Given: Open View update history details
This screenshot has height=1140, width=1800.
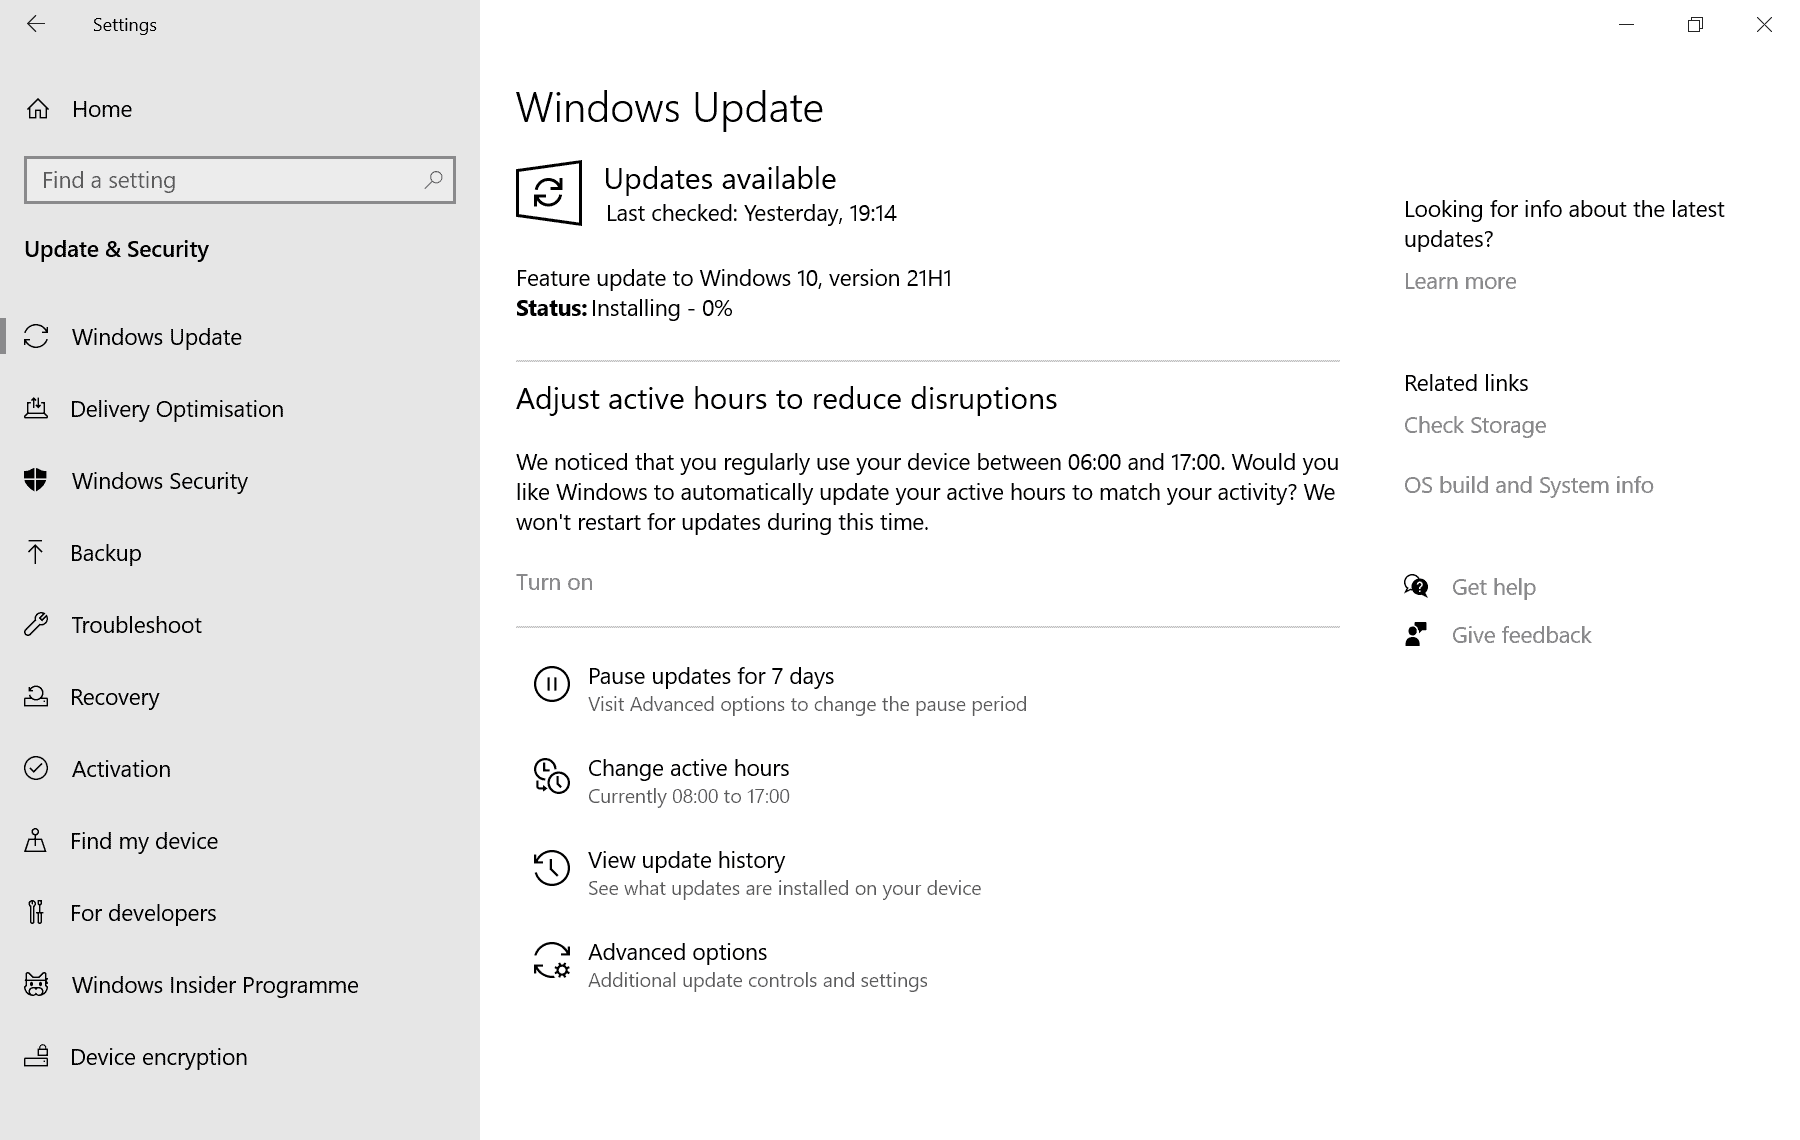Looking at the screenshot, I should (x=686, y=859).
